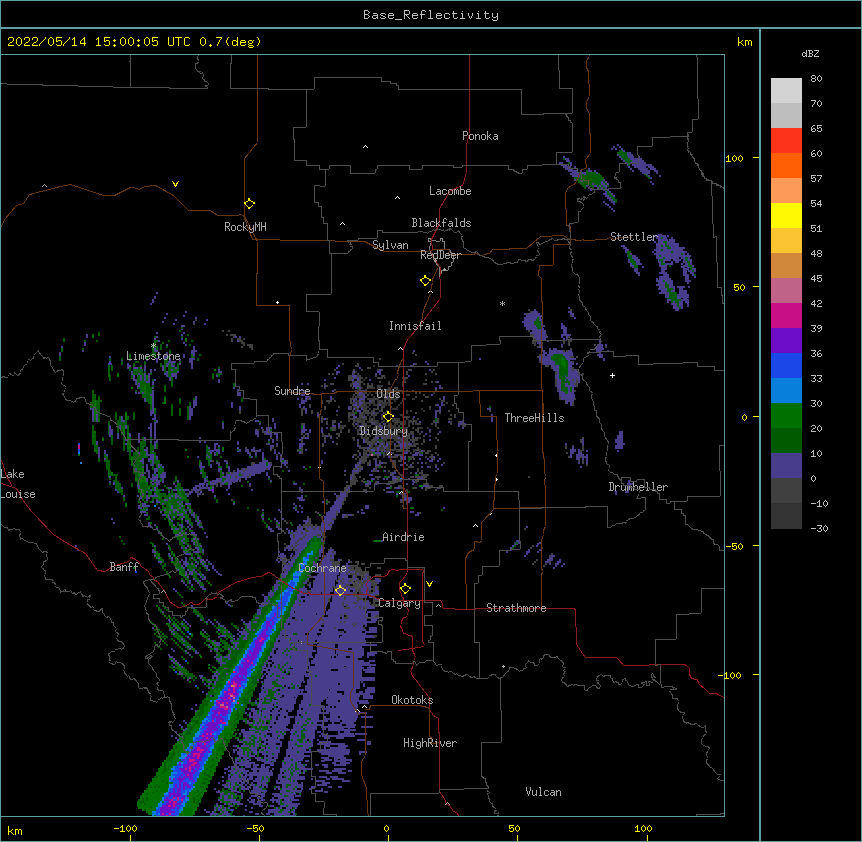The height and width of the screenshot is (842, 862).
Task: Click yellow v marker northeast of Calgary
Action: pyautogui.click(x=429, y=584)
